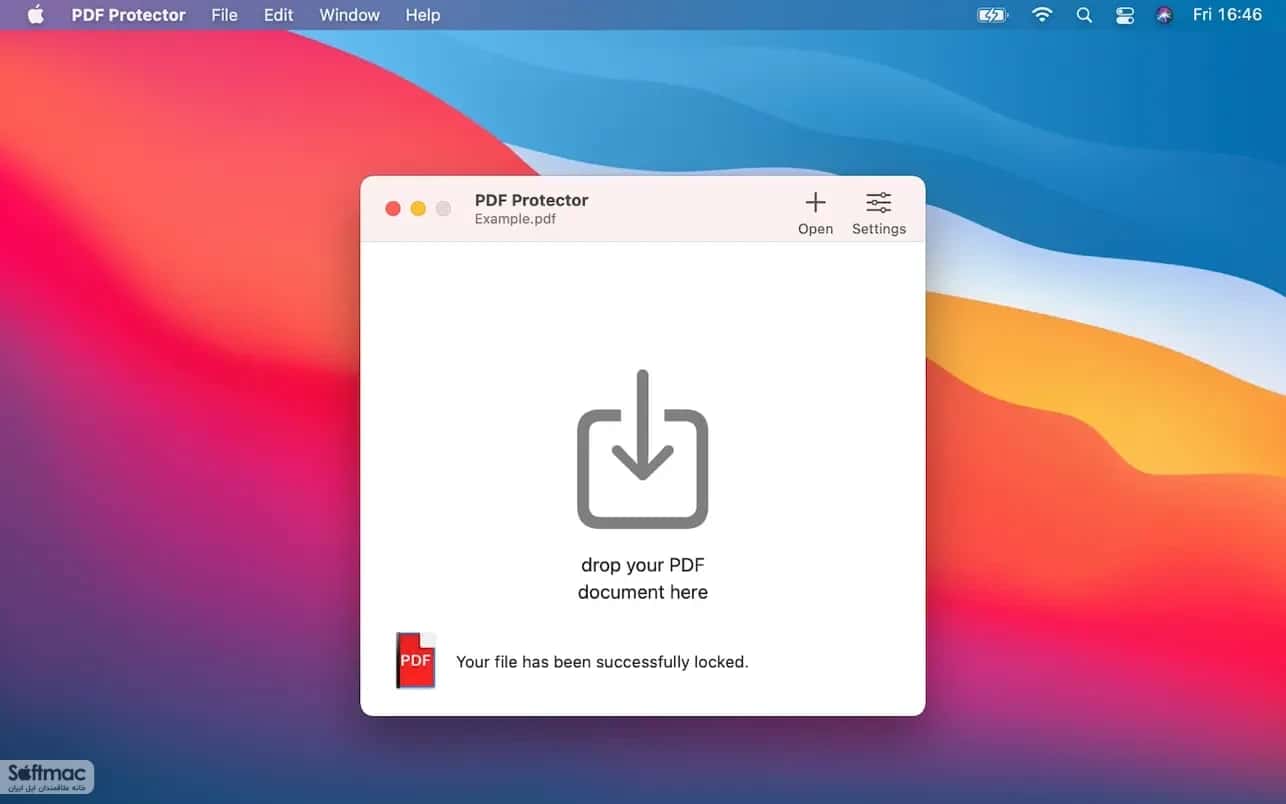
Task: Click the Example.pdf subtitle in title bar
Action: click(x=515, y=219)
